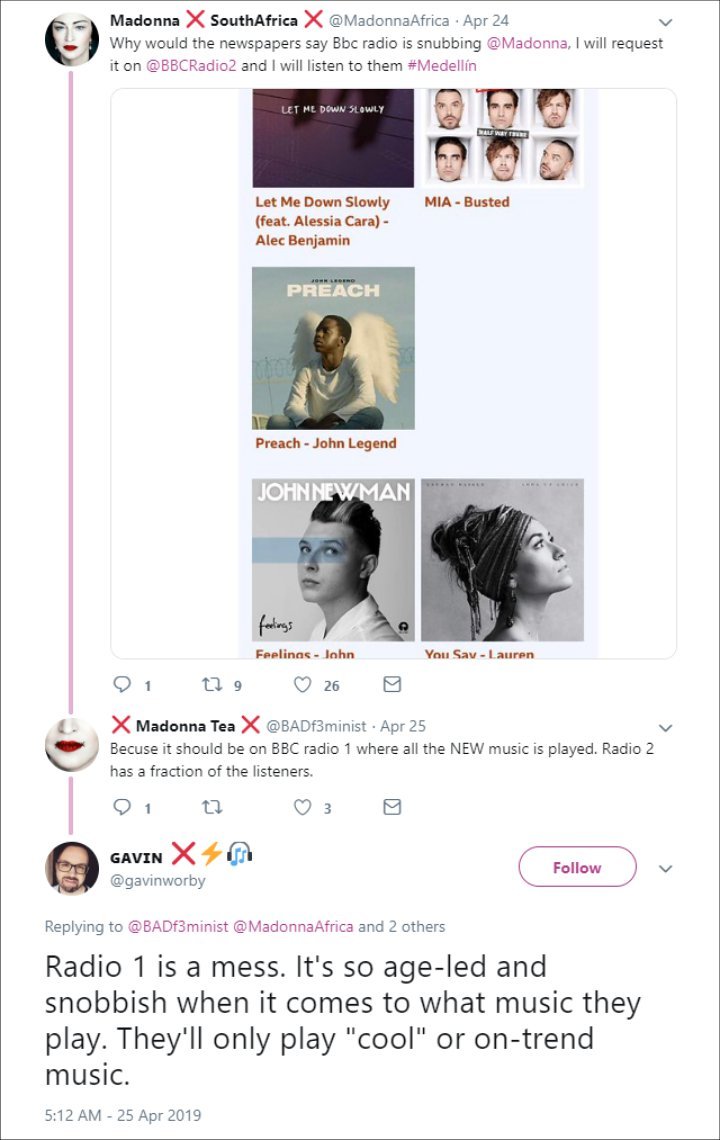This screenshot has width=720, height=1140.
Task: Follow GAVIN's account
Action: (x=577, y=867)
